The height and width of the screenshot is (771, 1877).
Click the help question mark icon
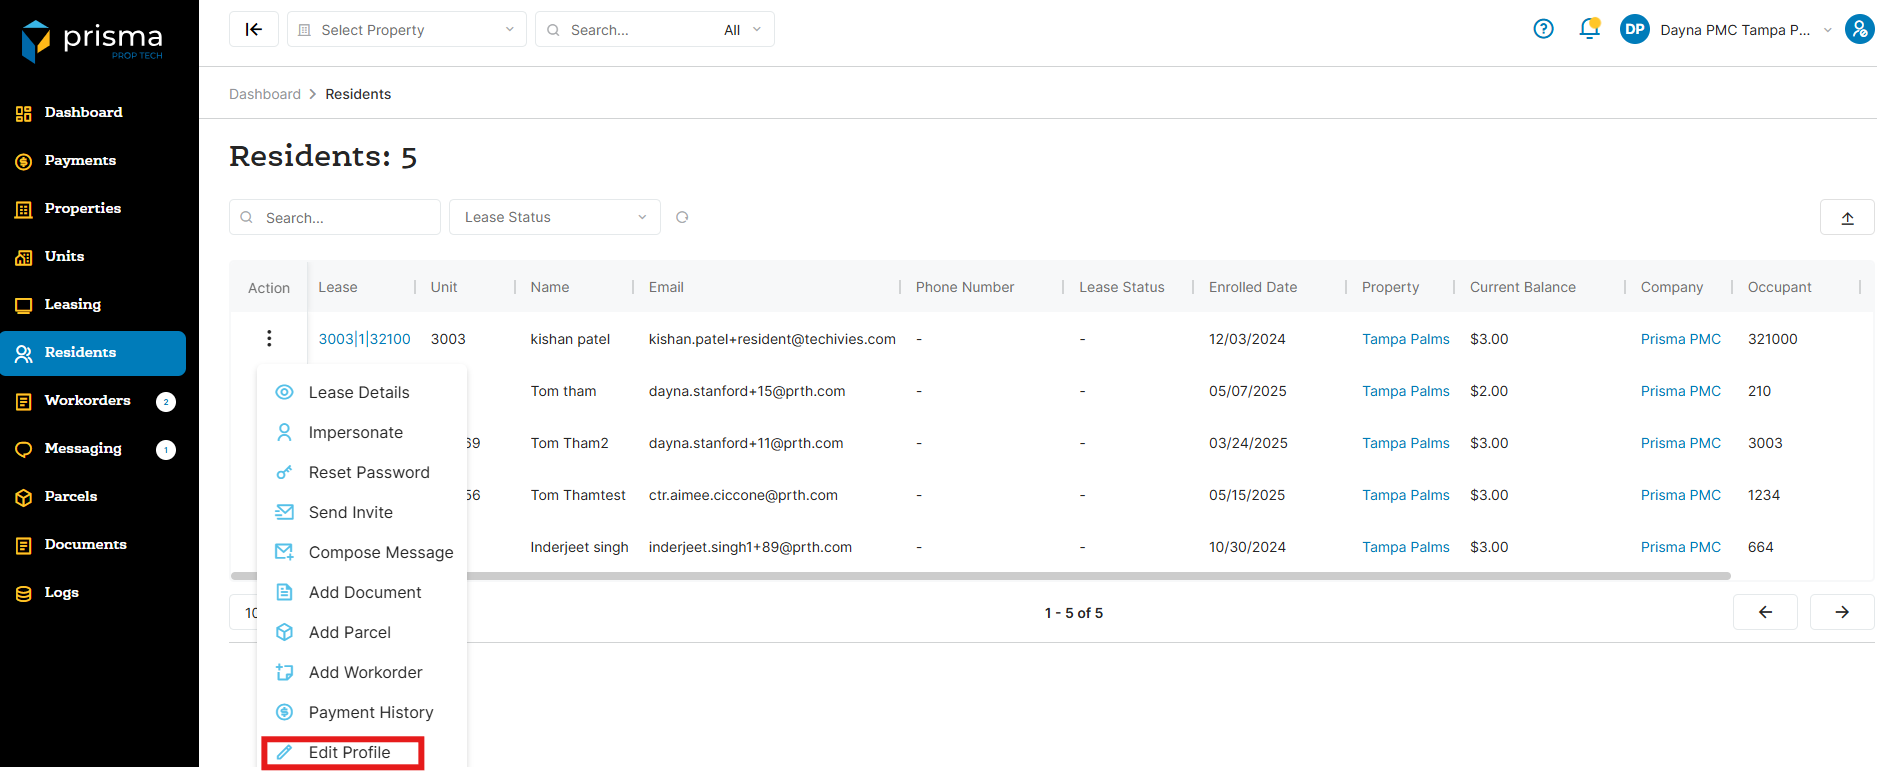(x=1543, y=29)
